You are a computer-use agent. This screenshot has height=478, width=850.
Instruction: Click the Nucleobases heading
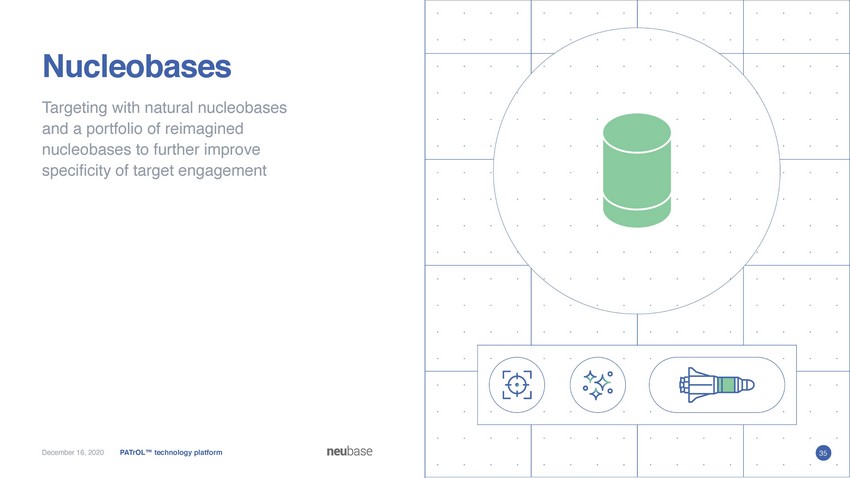tap(137, 67)
